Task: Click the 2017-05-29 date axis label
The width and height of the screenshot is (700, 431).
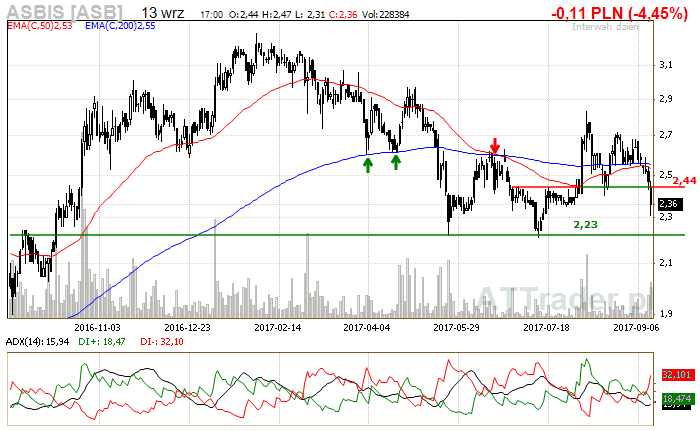Action: 456,328
